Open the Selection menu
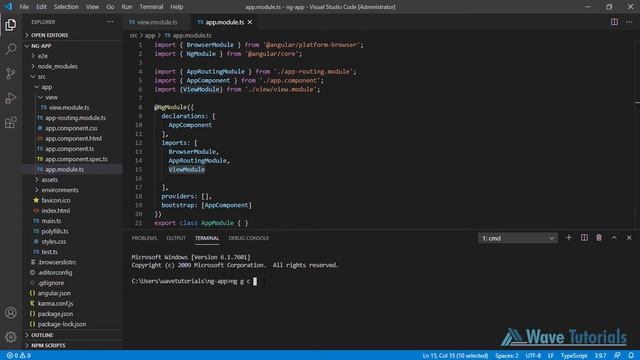This screenshot has height=360, width=640. pyautogui.click(x=66, y=7)
